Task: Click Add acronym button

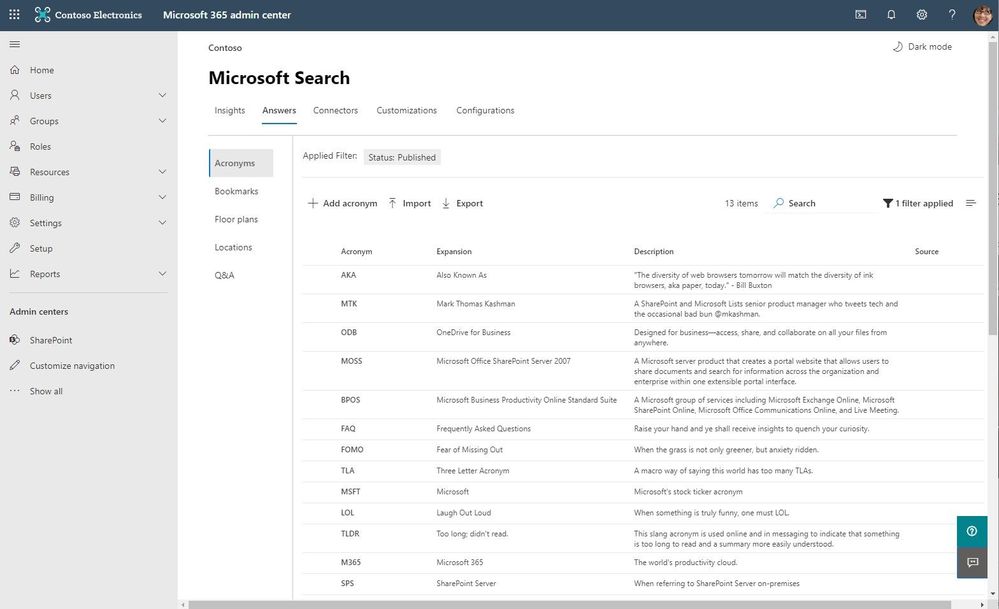Action: (342, 203)
